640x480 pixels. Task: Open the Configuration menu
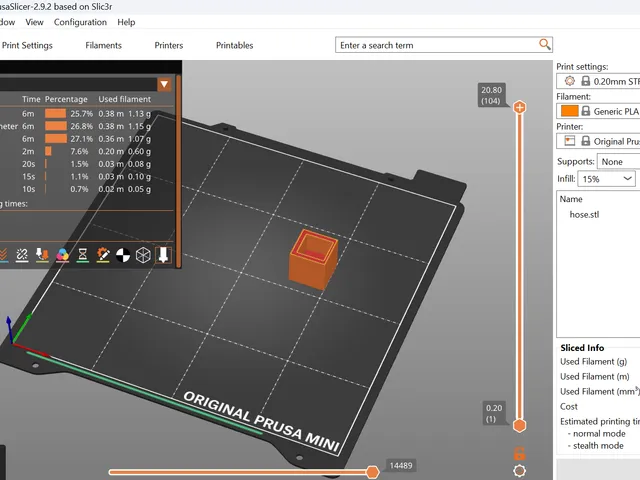pos(80,22)
